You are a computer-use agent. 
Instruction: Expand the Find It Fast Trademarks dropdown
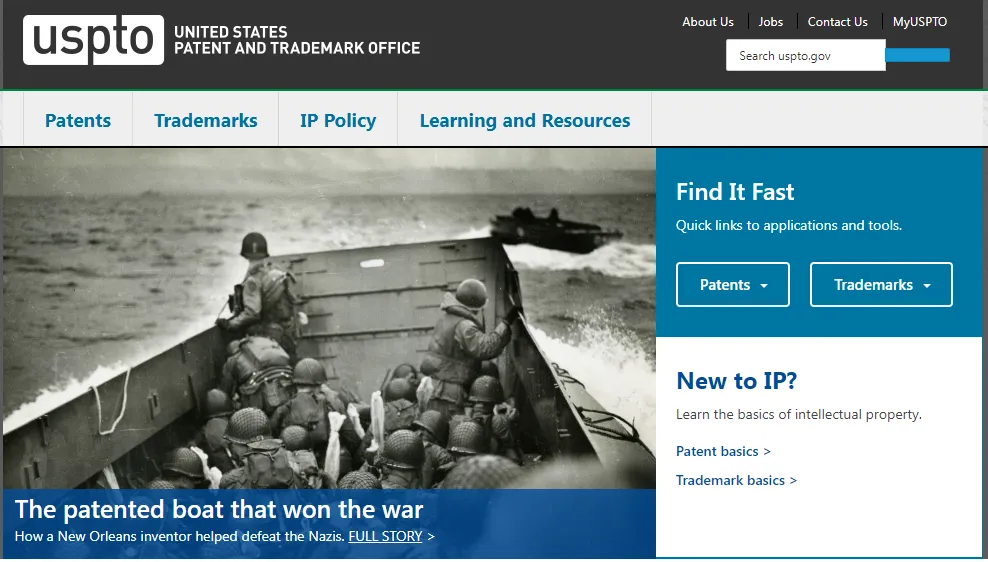[881, 285]
